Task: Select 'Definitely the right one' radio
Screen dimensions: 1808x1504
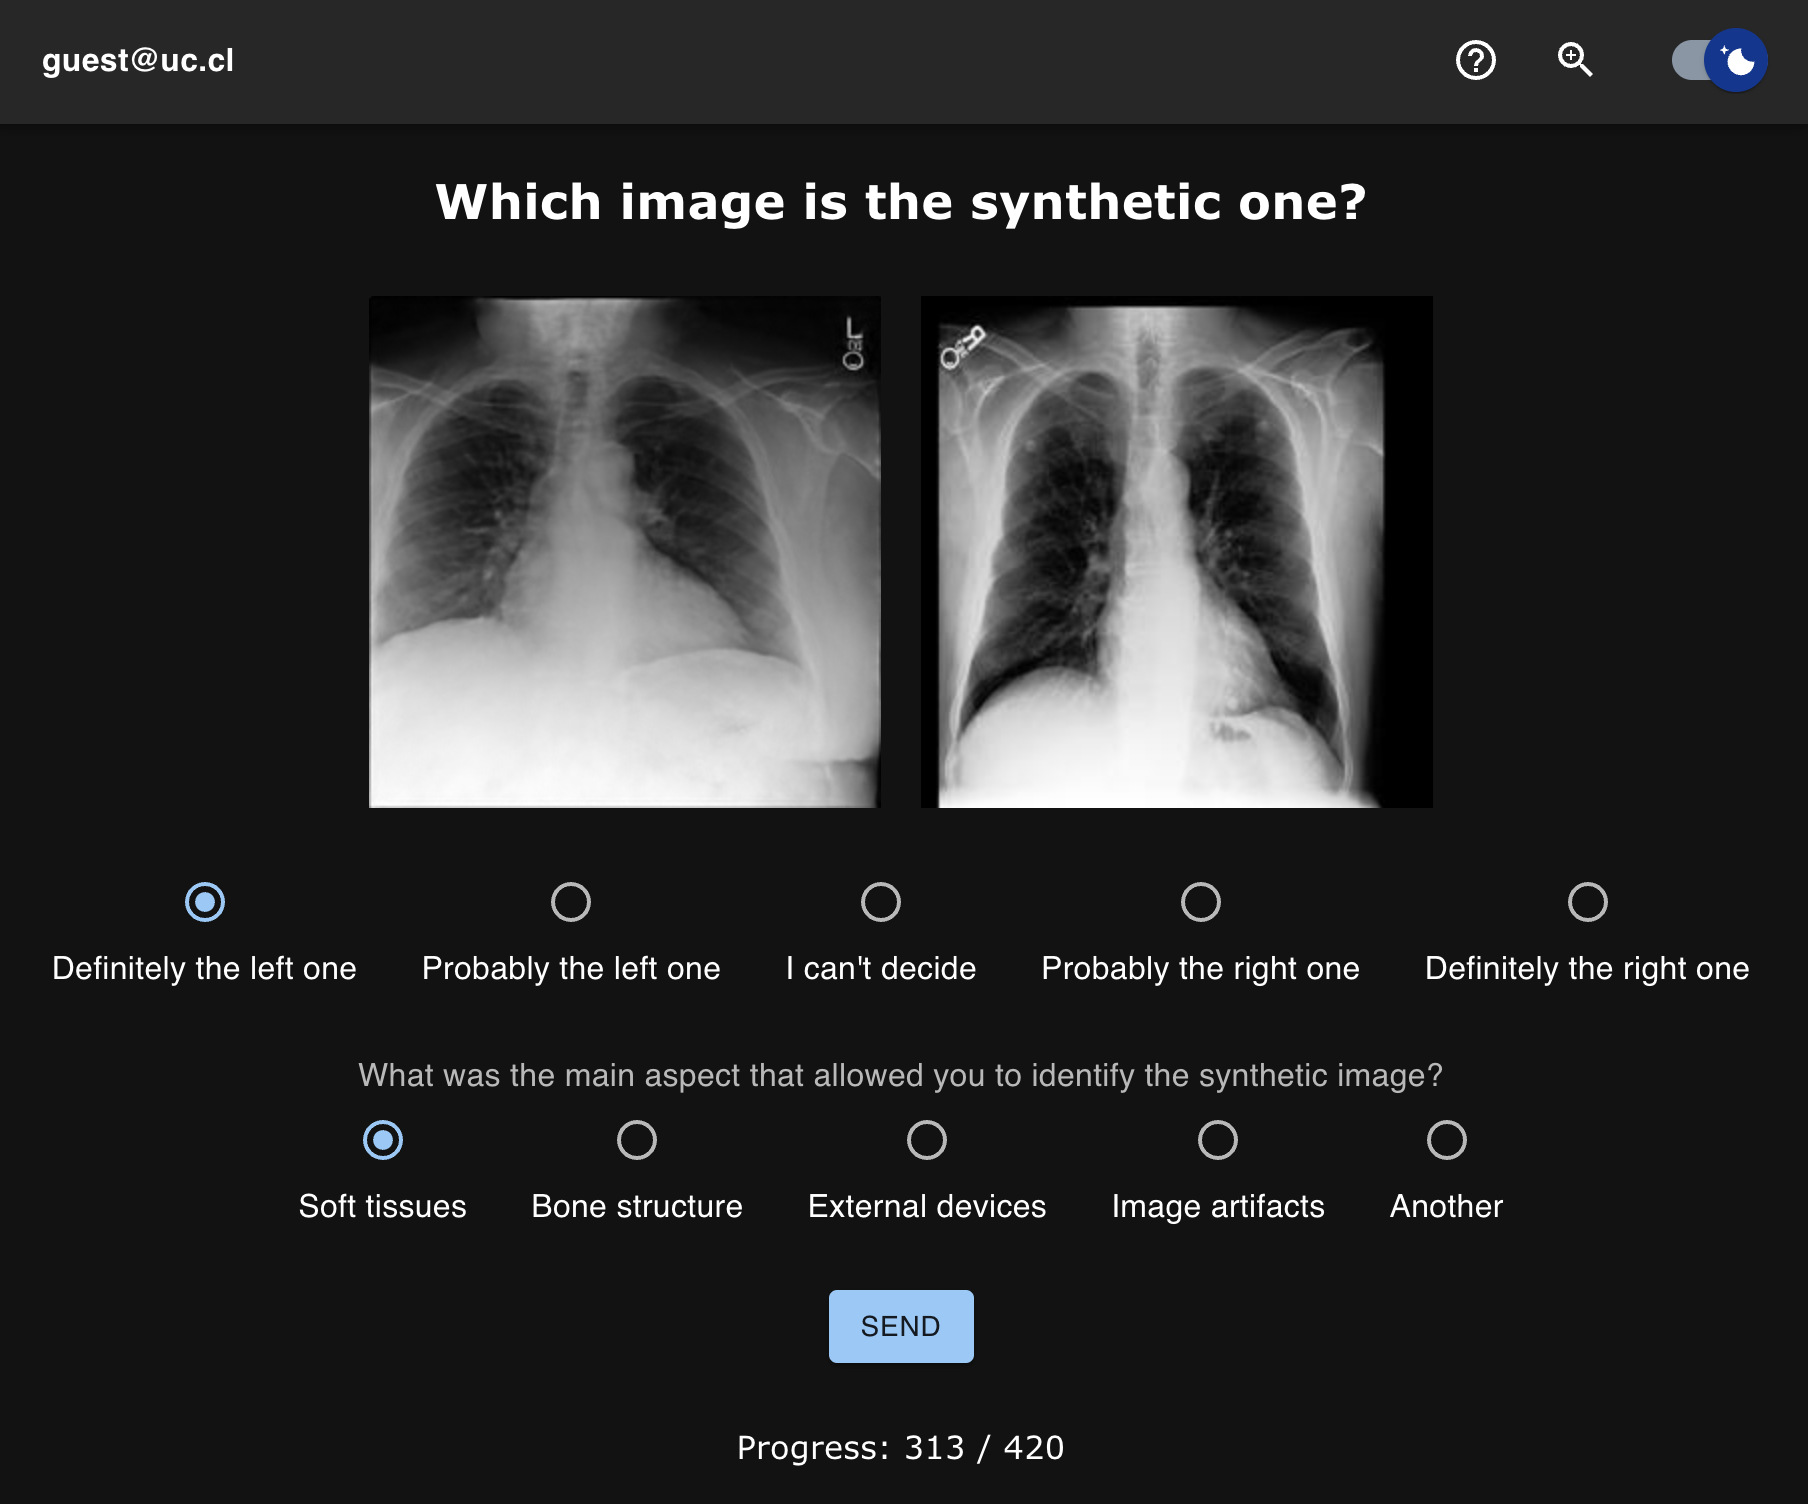Action: [x=1588, y=902]
